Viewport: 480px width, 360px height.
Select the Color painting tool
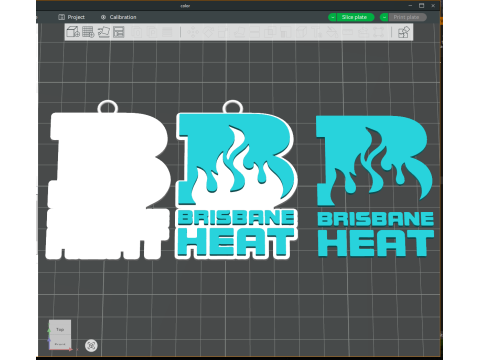click(331, 32)
